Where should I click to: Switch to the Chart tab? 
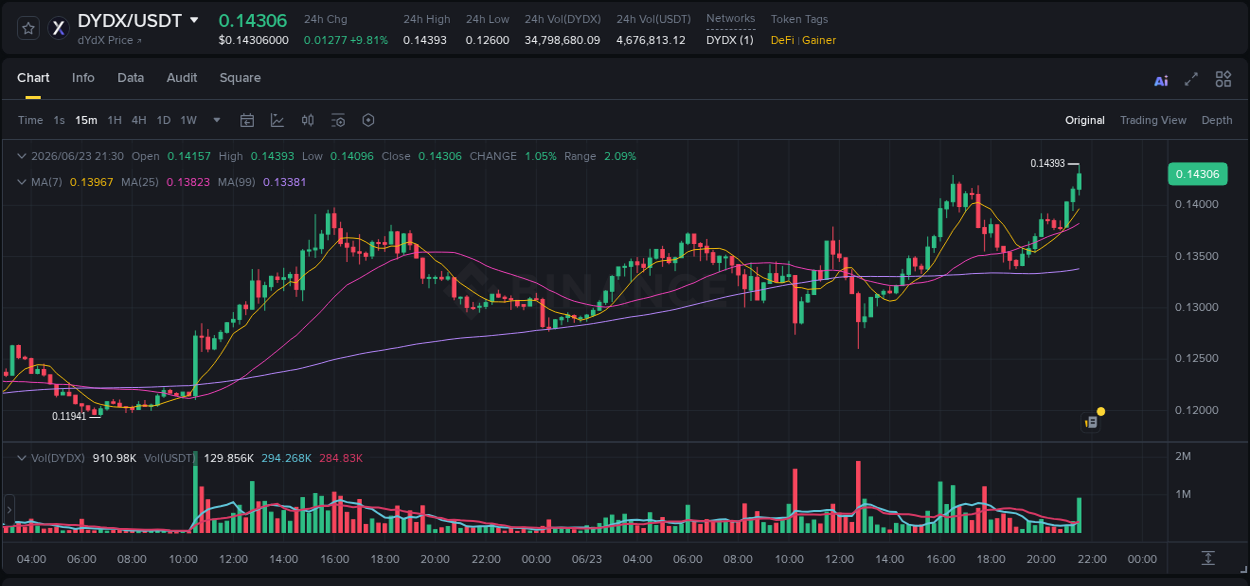coord(33,78)
